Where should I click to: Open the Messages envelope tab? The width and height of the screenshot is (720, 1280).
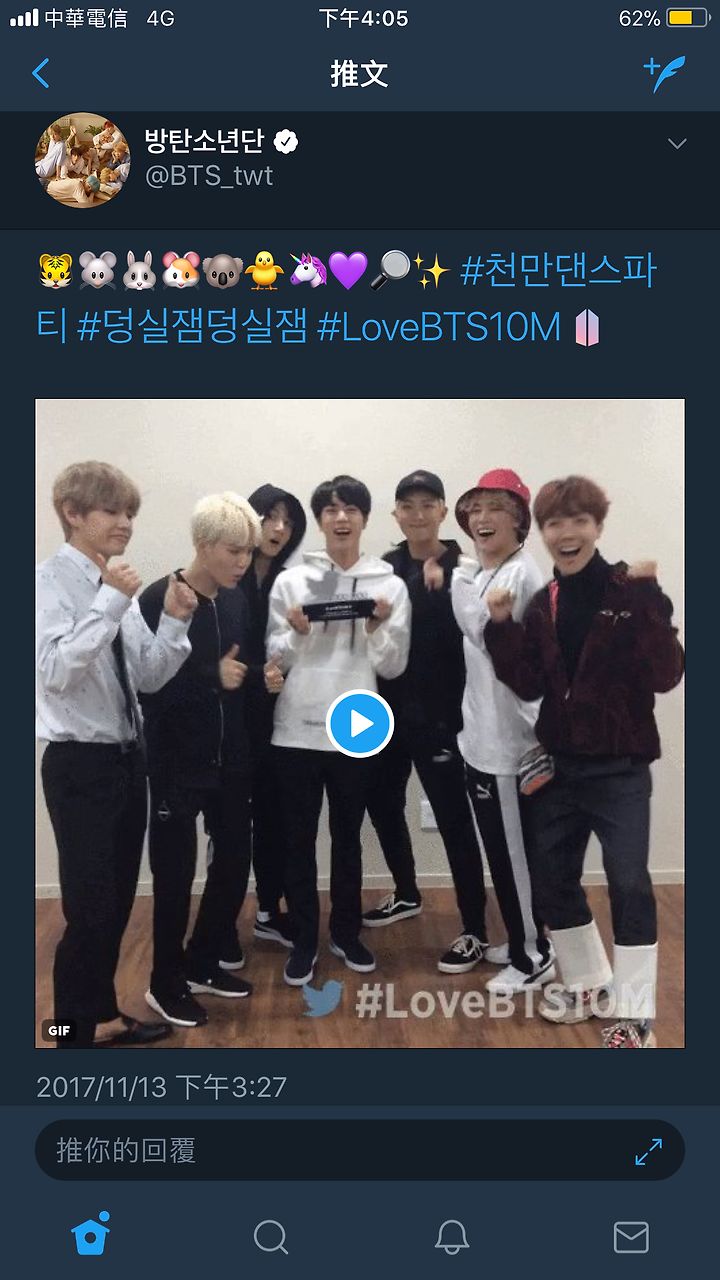point(631,1237)
